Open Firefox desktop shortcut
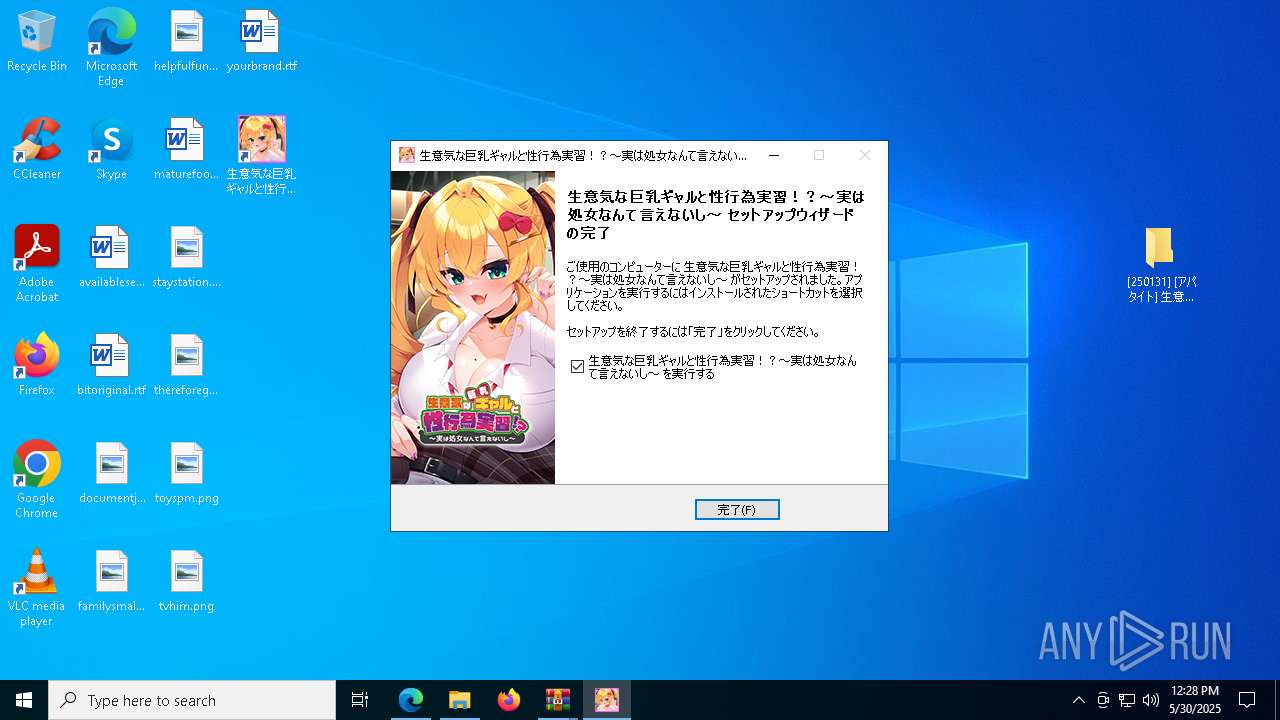Image resolution: width=1280 pixels, height=720 pixels. tap(37, 365)
